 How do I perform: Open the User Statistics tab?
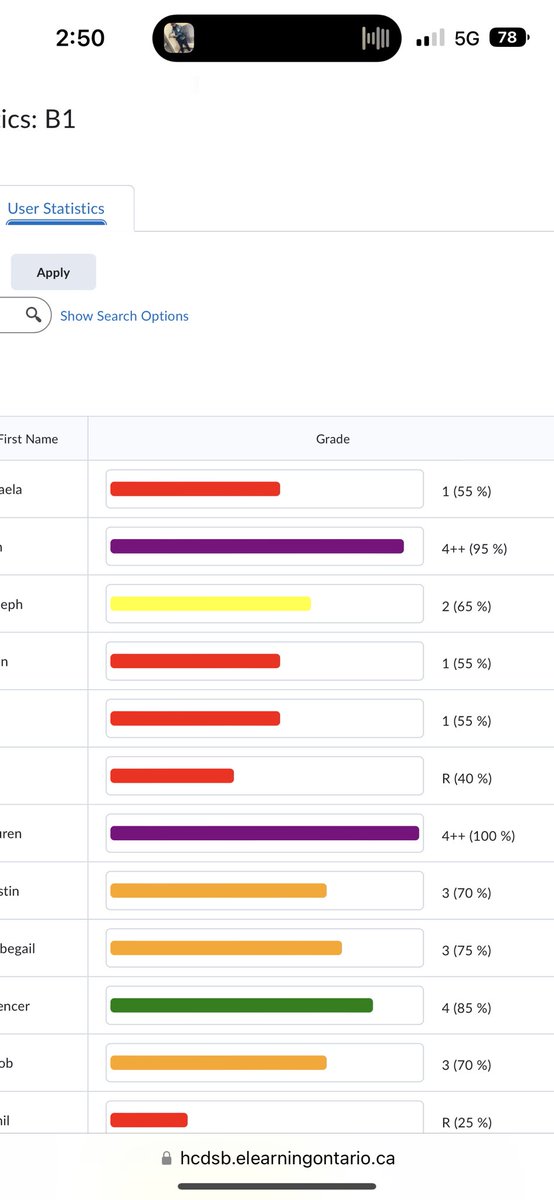[x=56, y=208]
